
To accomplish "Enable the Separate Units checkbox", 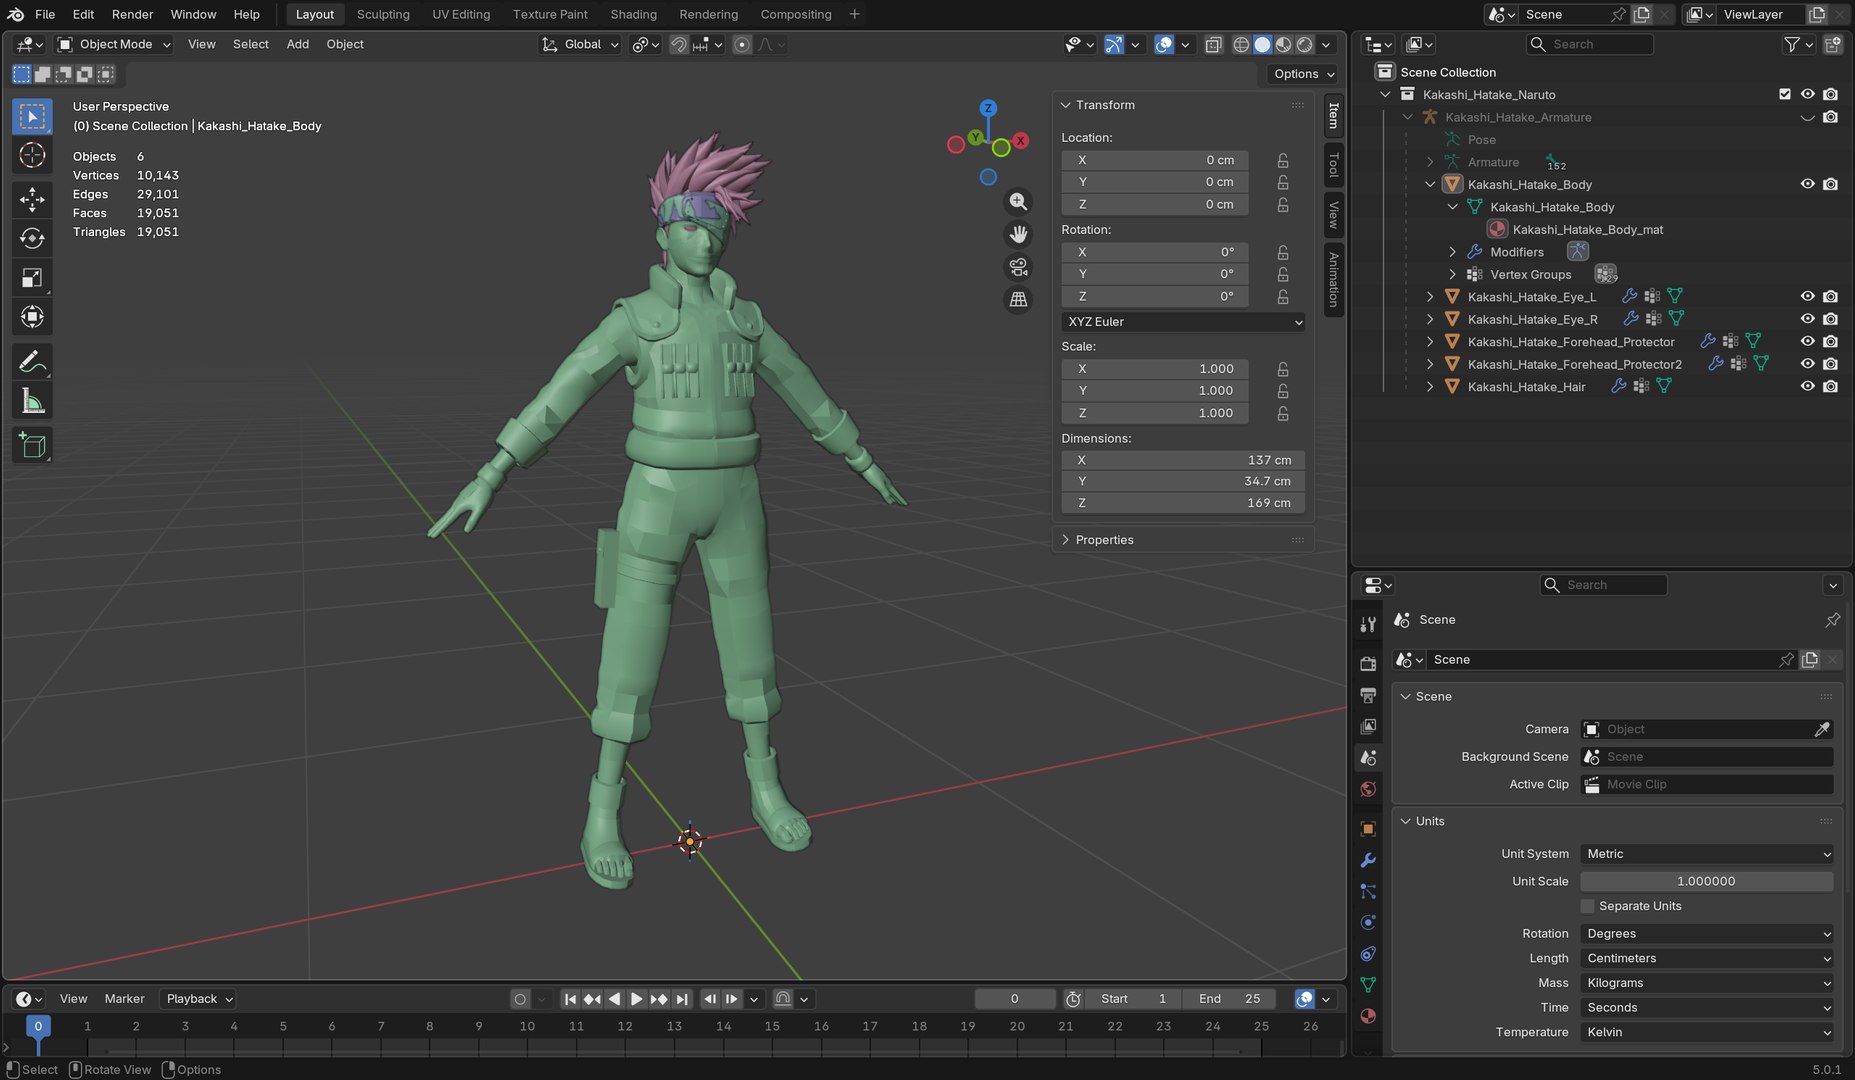I will click(1587, 906).
